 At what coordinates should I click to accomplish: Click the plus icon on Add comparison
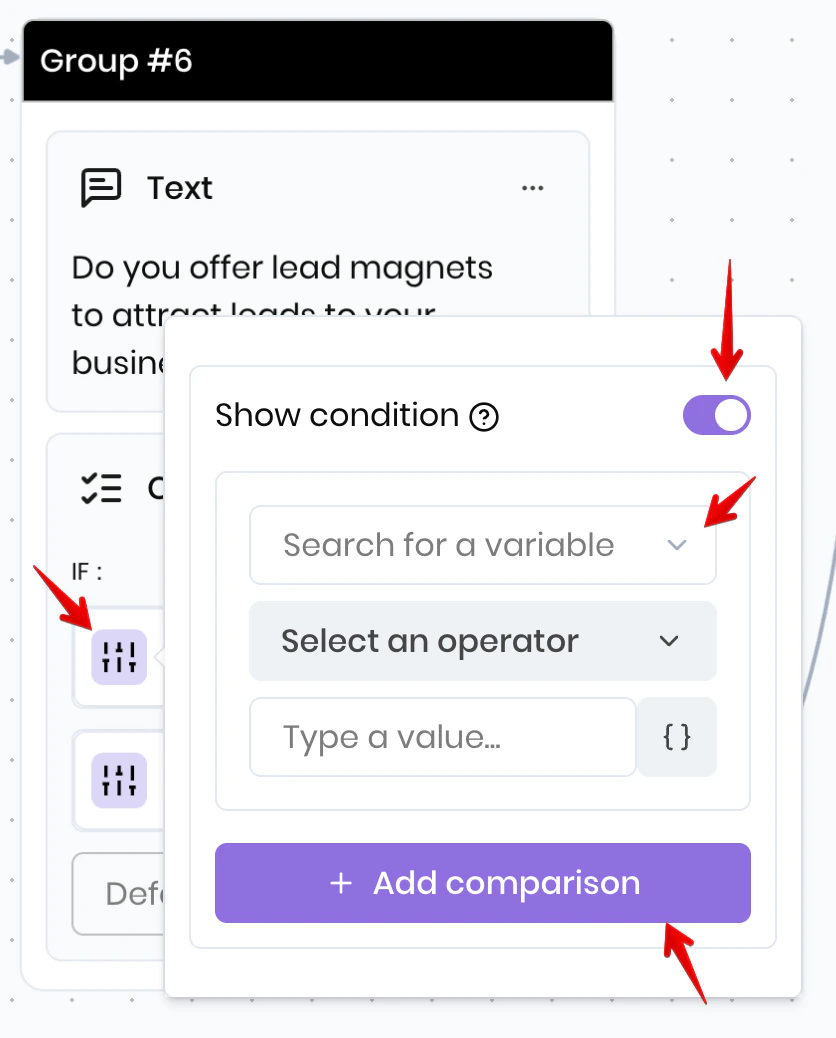(342, 883)
